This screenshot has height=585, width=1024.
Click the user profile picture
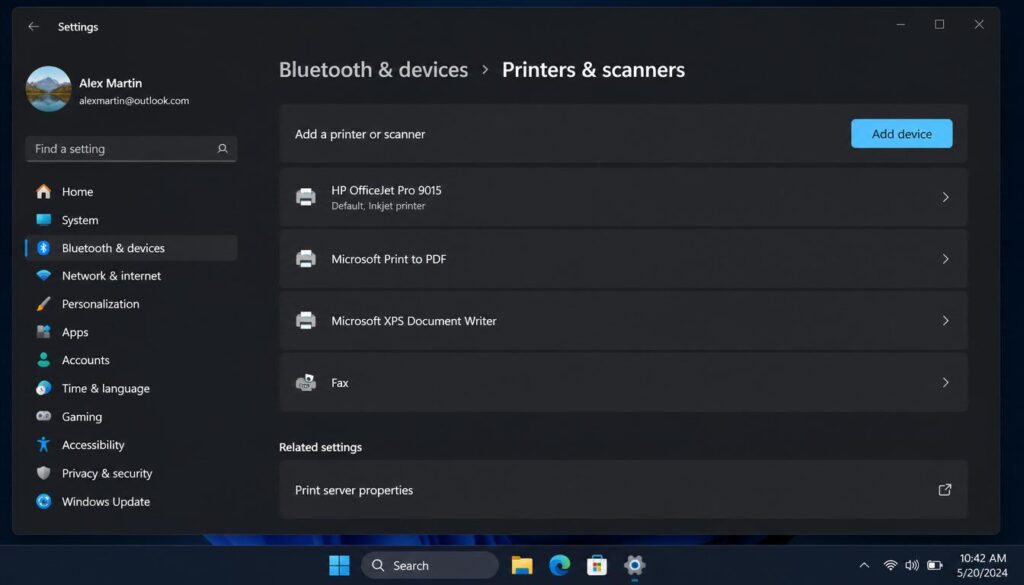pyautogui.click(x=48, y=89)
